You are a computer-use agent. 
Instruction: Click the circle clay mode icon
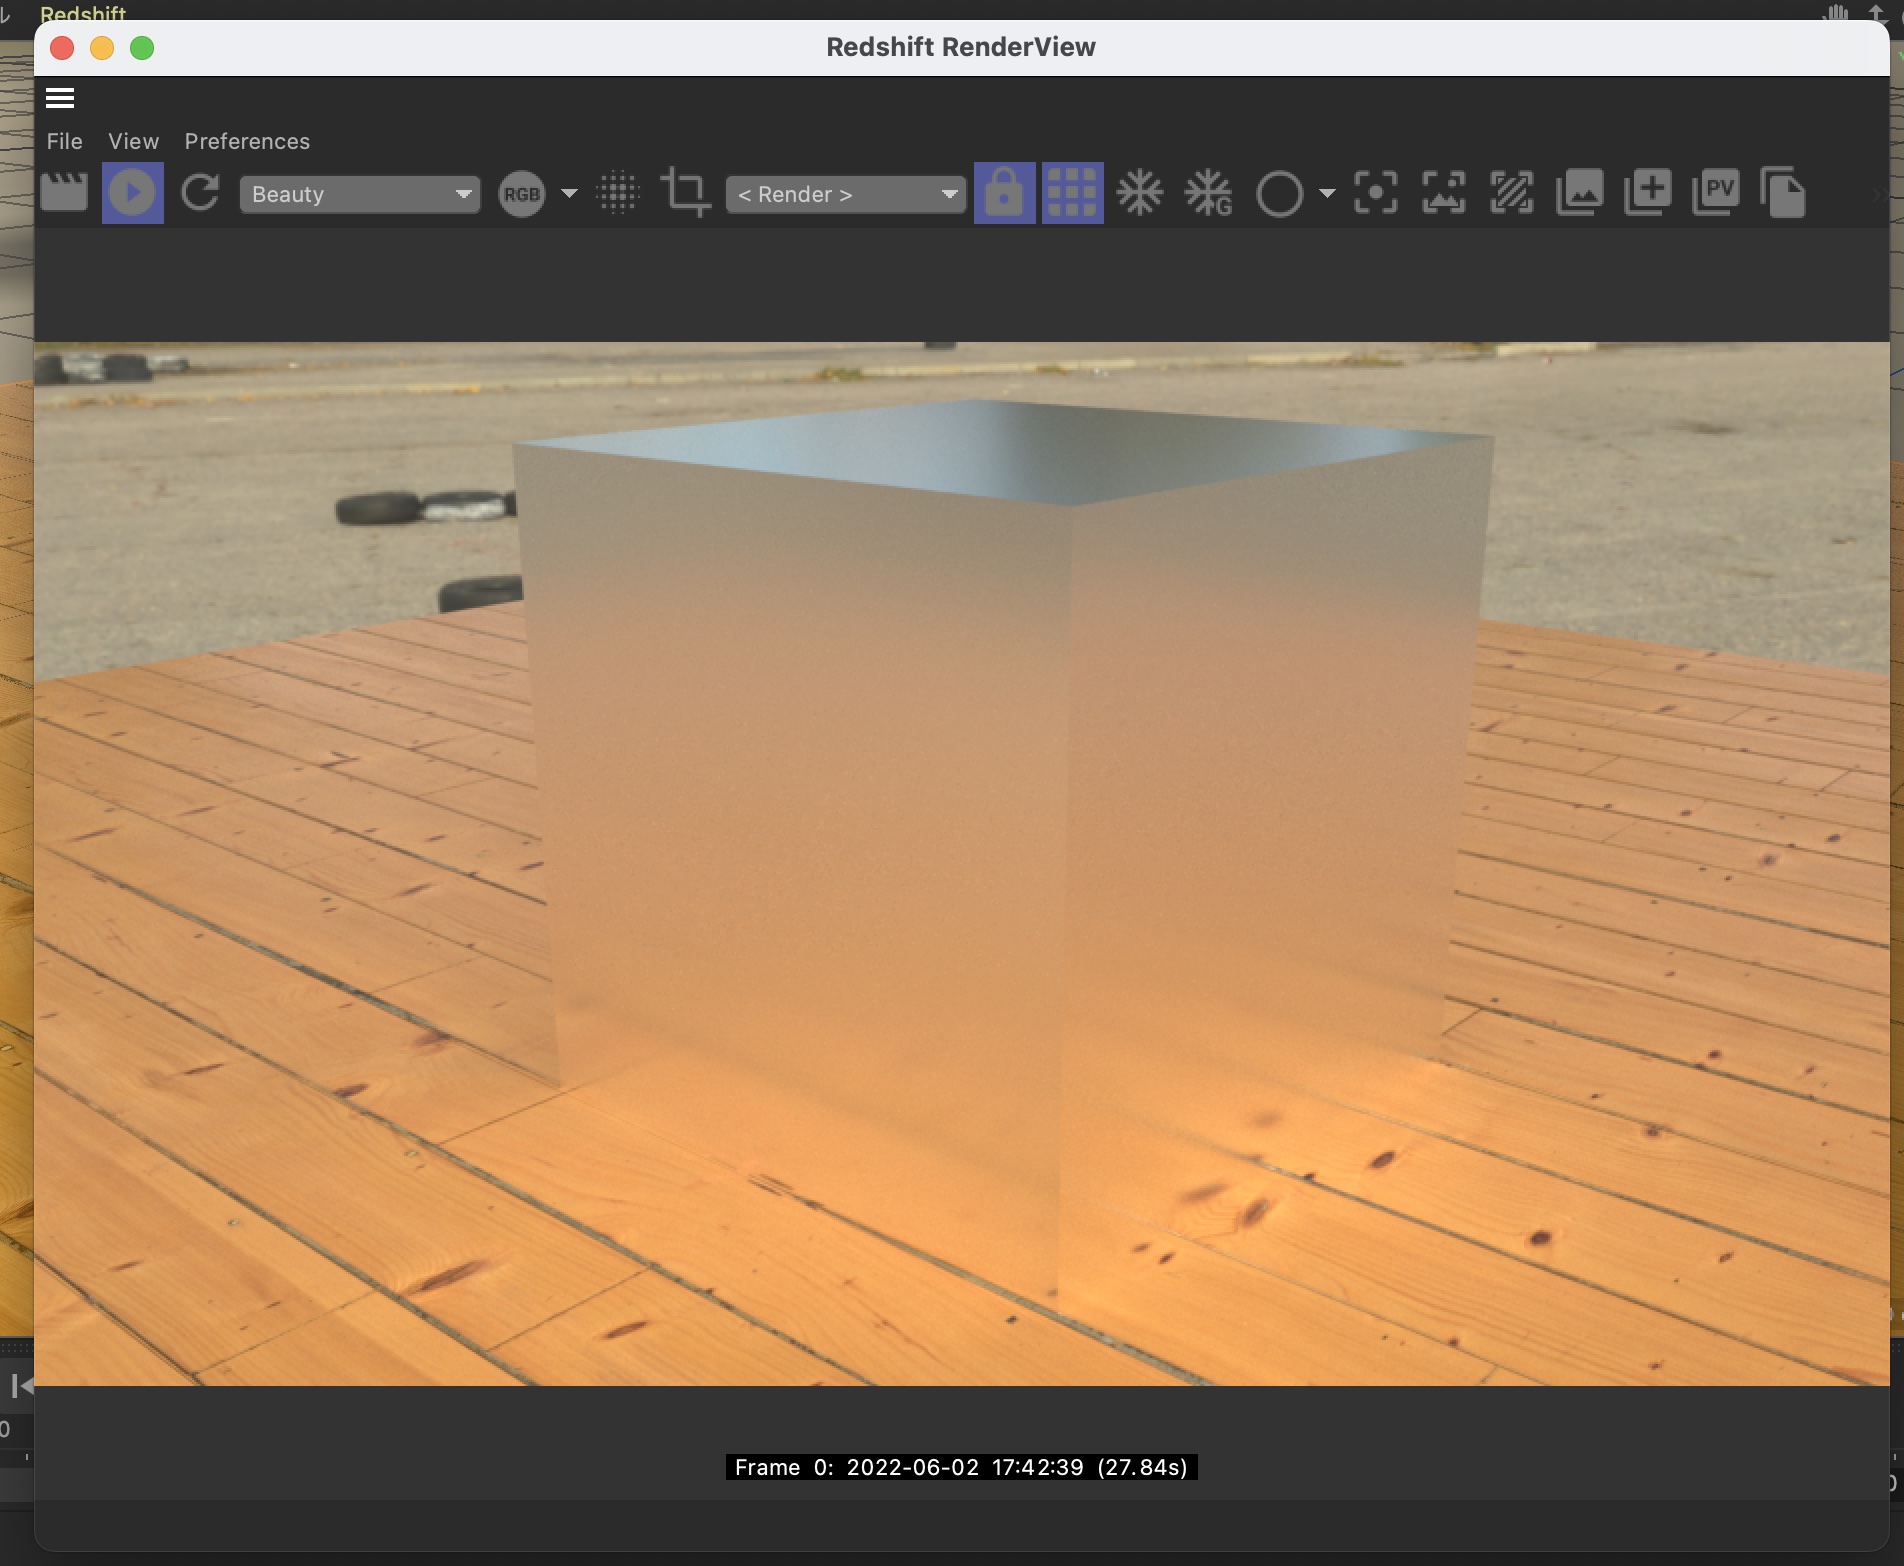(1279, 194)
